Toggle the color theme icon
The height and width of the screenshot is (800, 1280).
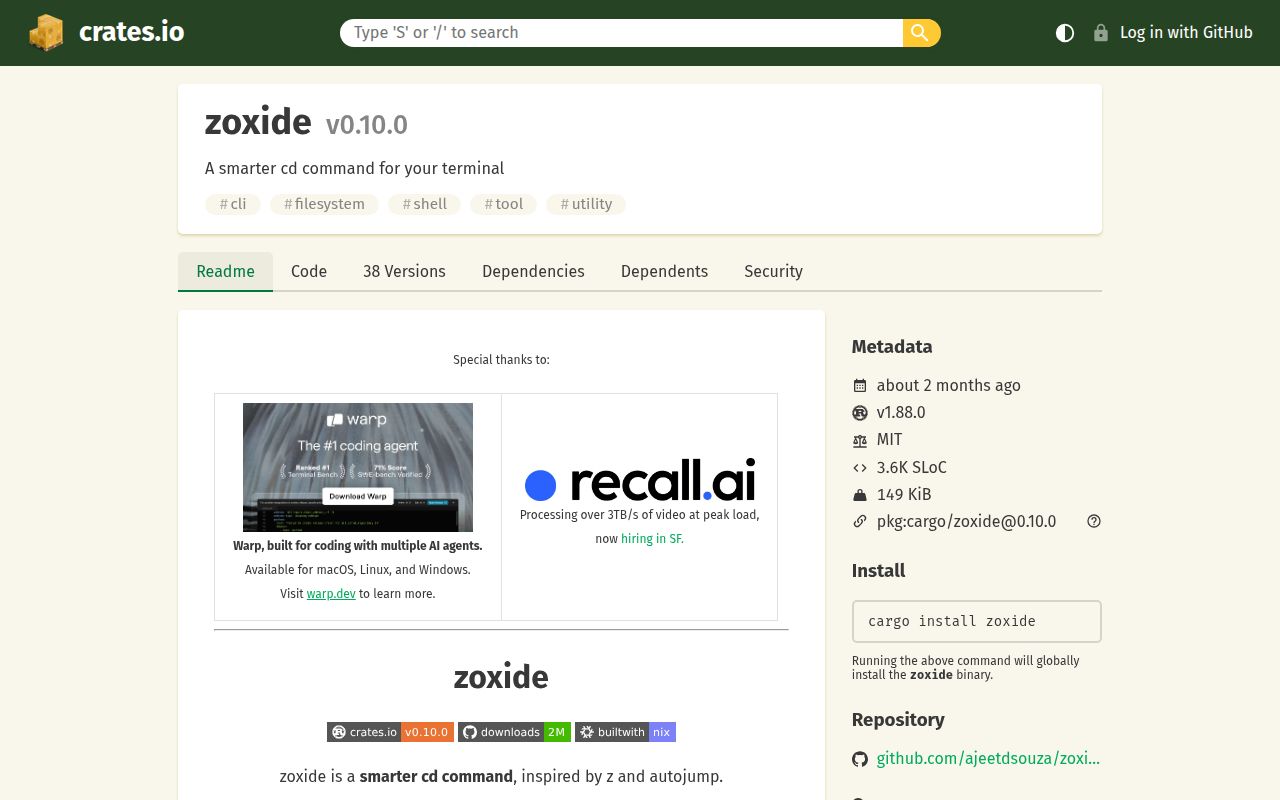(x=1065, y=33)
